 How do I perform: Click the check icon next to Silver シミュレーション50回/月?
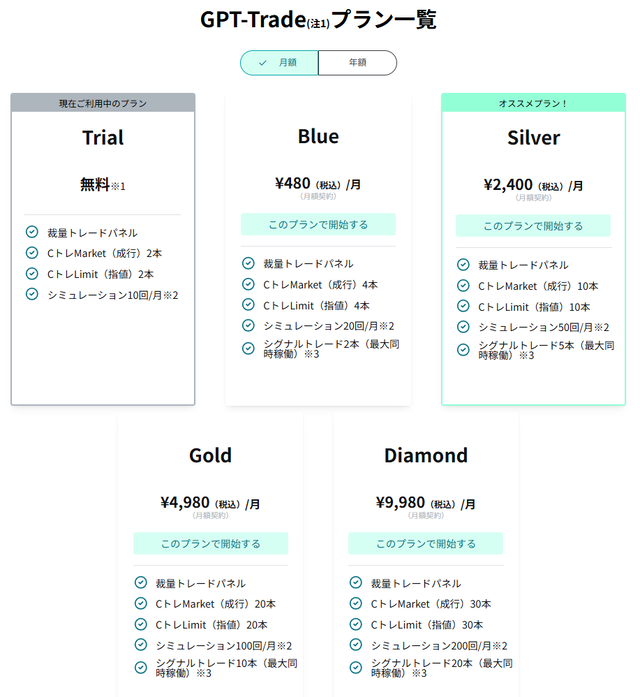coord(463,327)
